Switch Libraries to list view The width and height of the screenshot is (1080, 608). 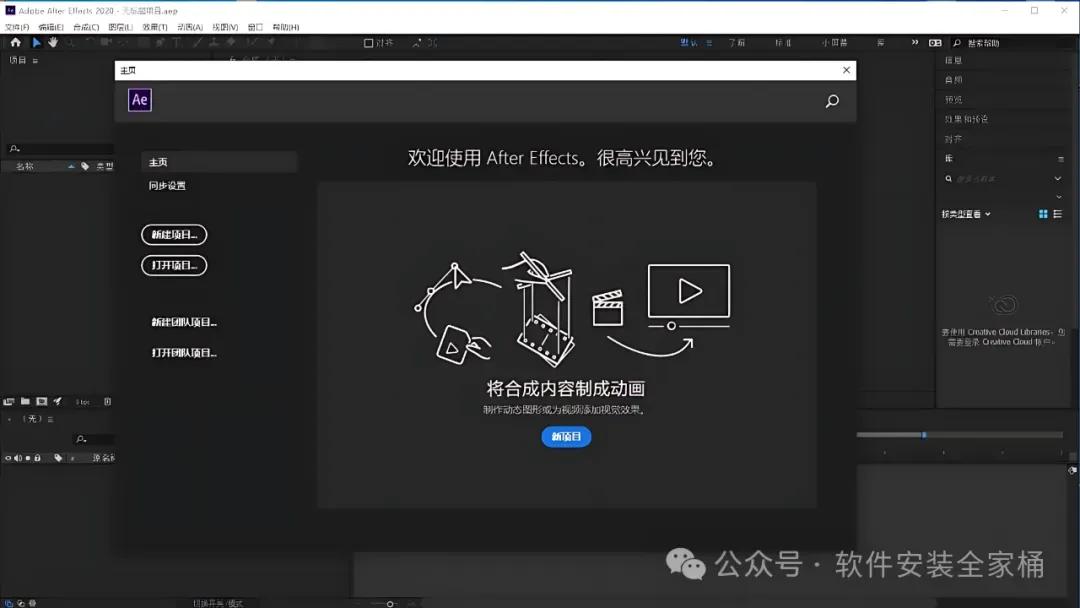1058,214
